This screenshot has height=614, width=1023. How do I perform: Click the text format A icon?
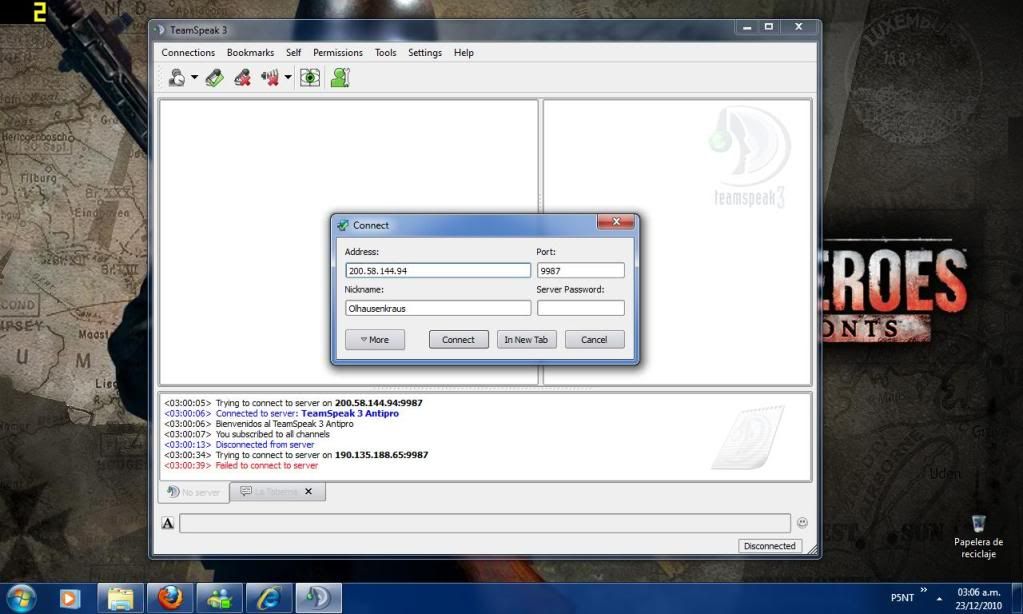[x=168, y=523]
